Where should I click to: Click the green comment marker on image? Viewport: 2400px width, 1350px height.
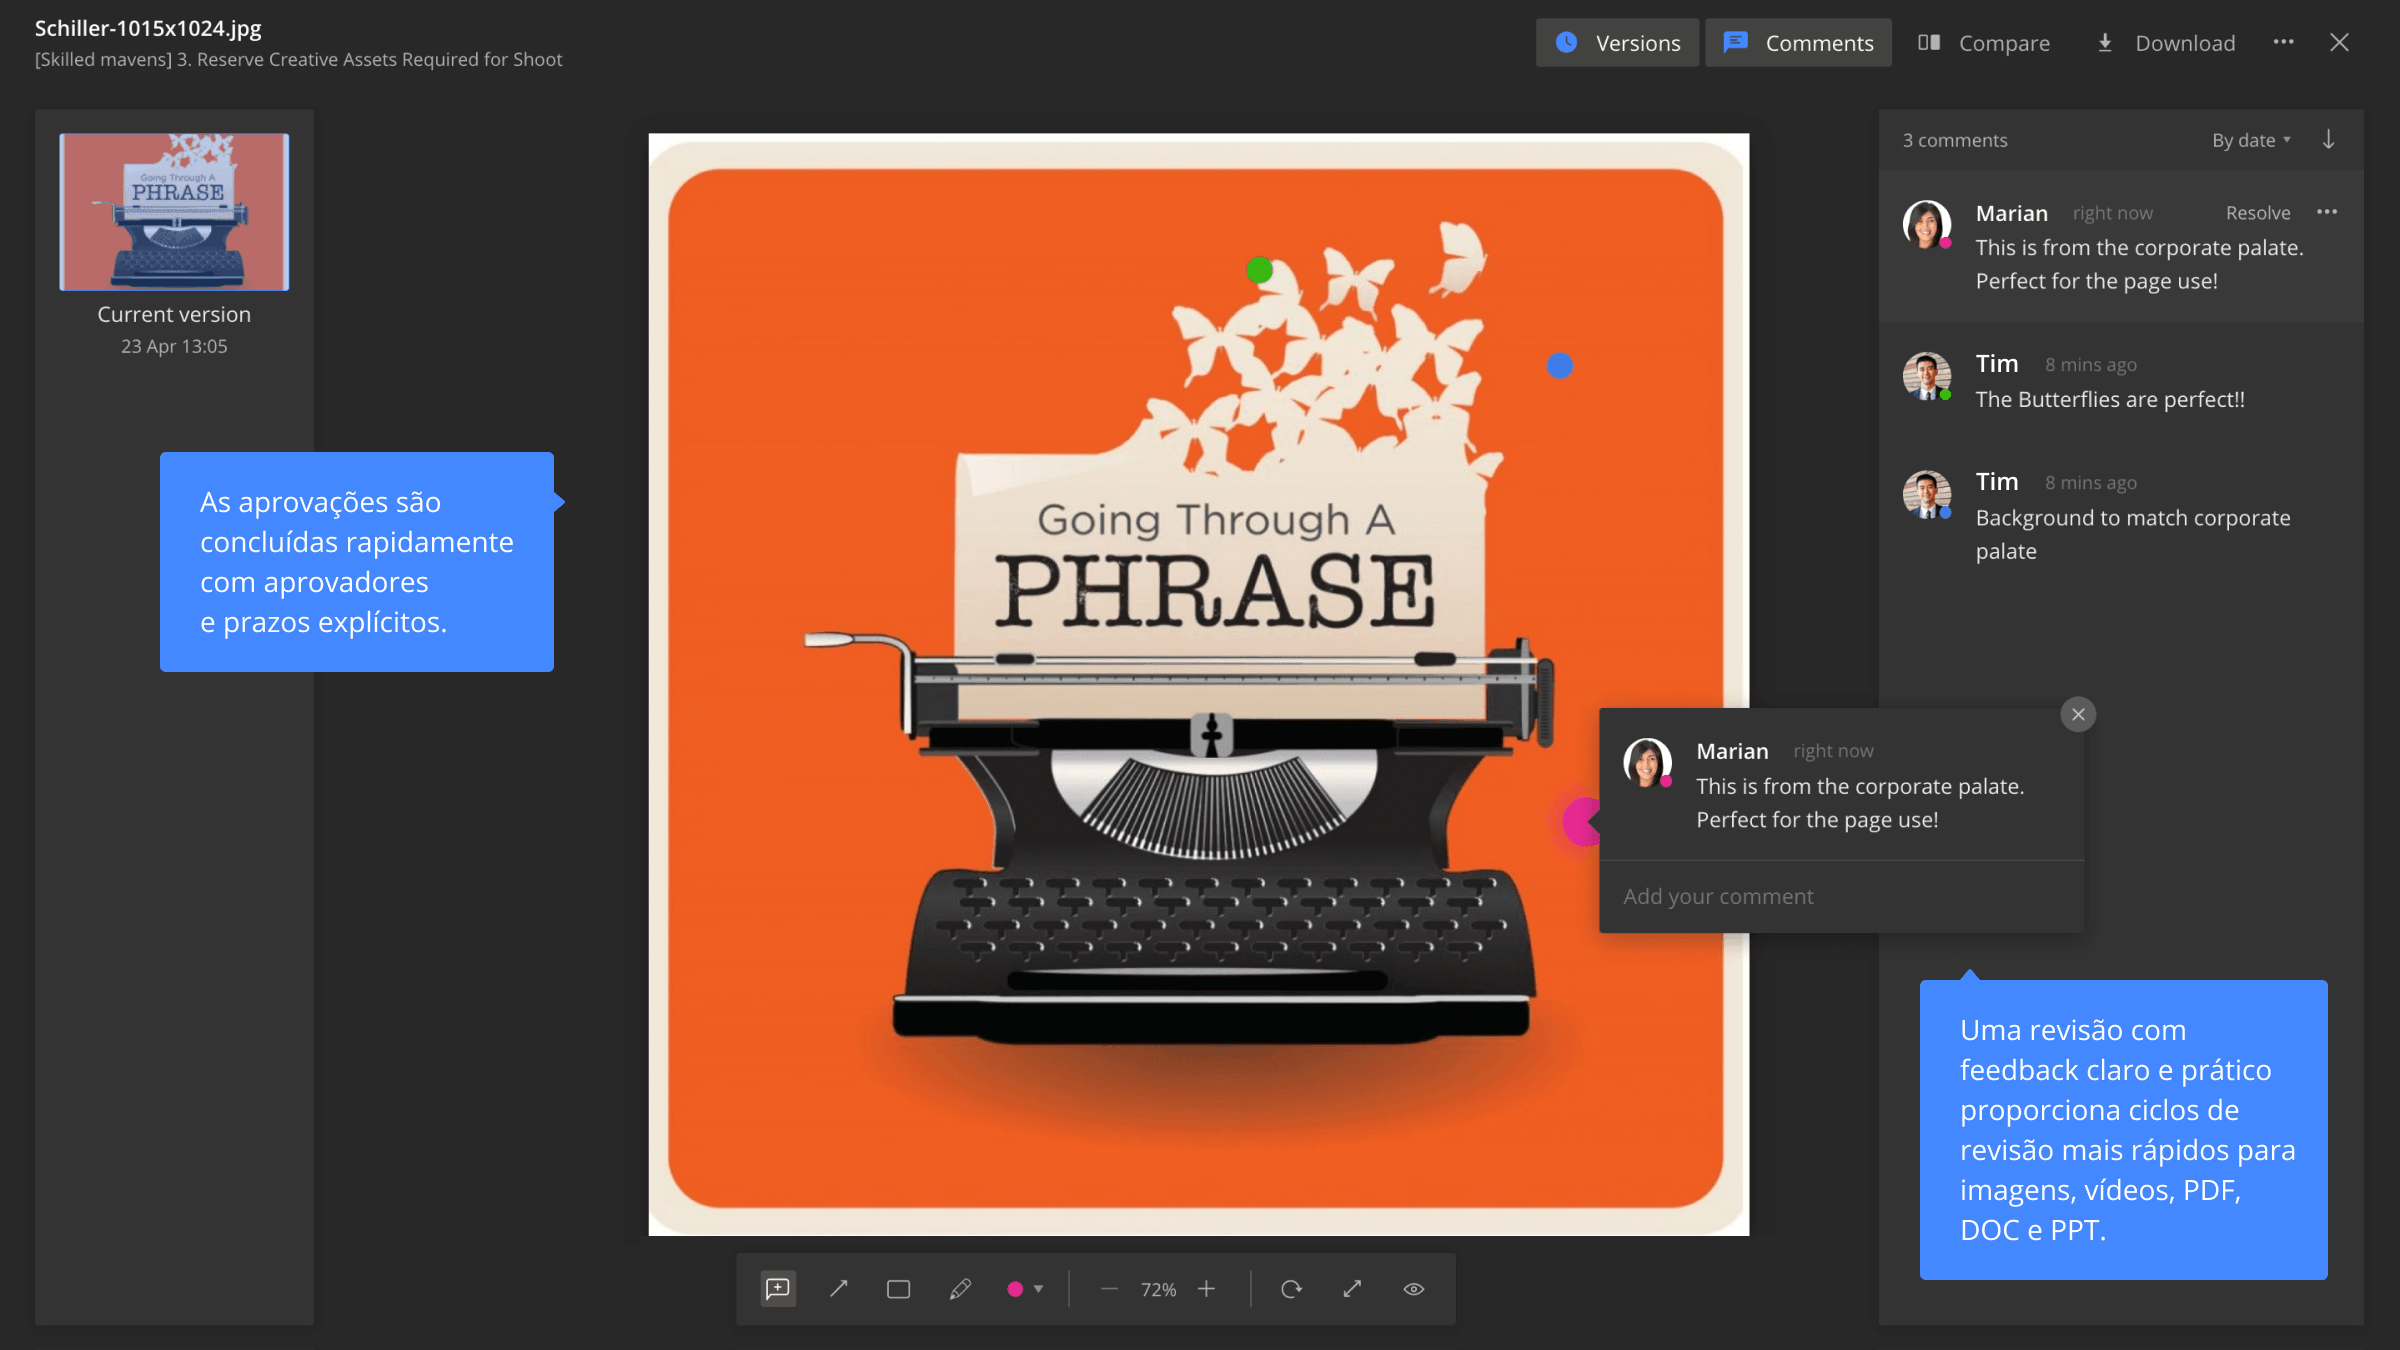coord(1260,270)
